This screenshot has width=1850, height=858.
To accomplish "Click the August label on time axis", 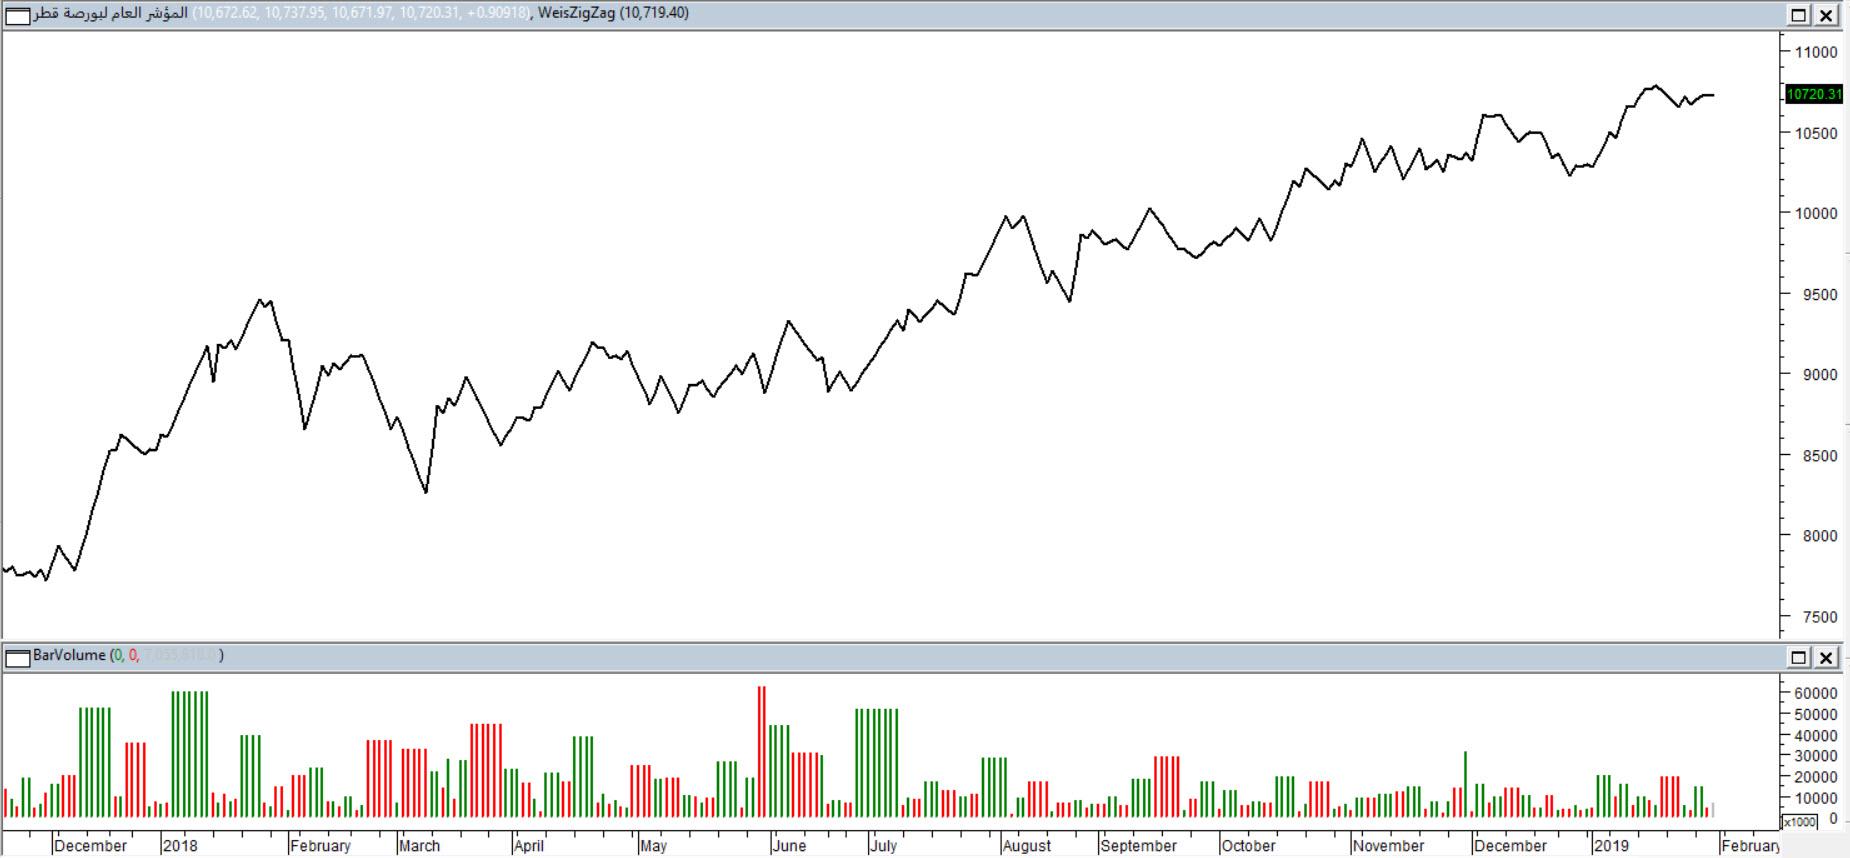I will pos(1026,845).
